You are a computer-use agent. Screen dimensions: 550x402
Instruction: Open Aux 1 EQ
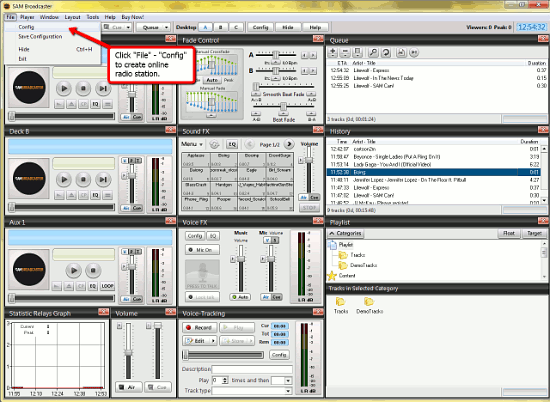pos(93,286)
